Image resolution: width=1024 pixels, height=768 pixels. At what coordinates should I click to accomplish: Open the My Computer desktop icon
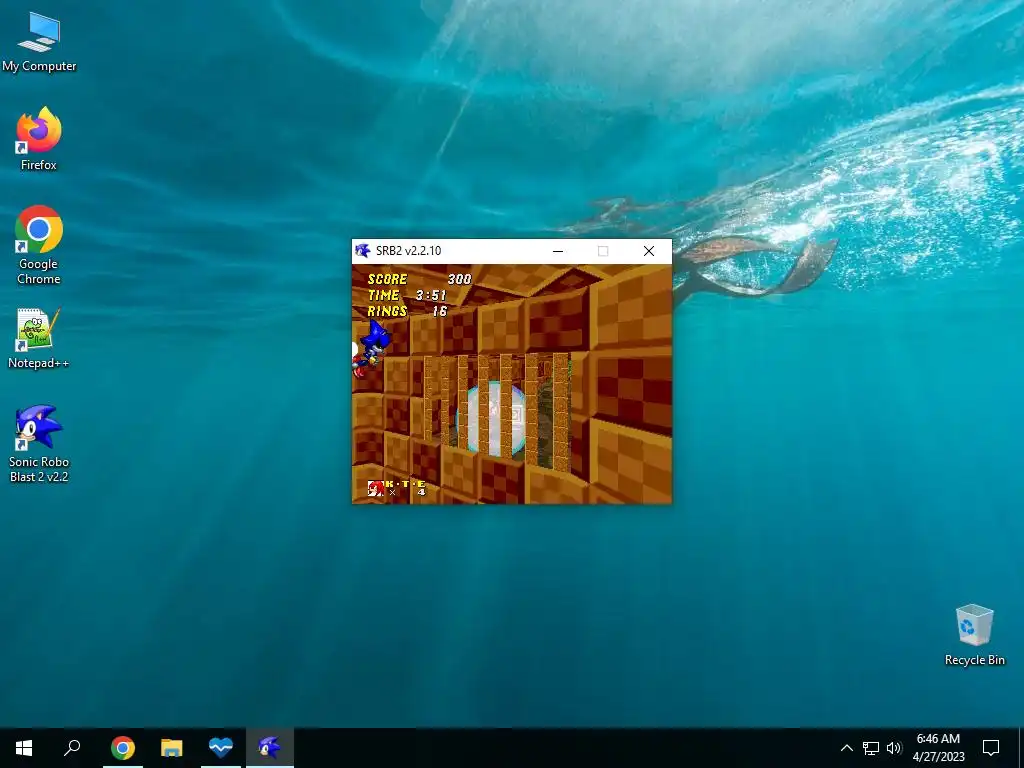coord(39,41)
